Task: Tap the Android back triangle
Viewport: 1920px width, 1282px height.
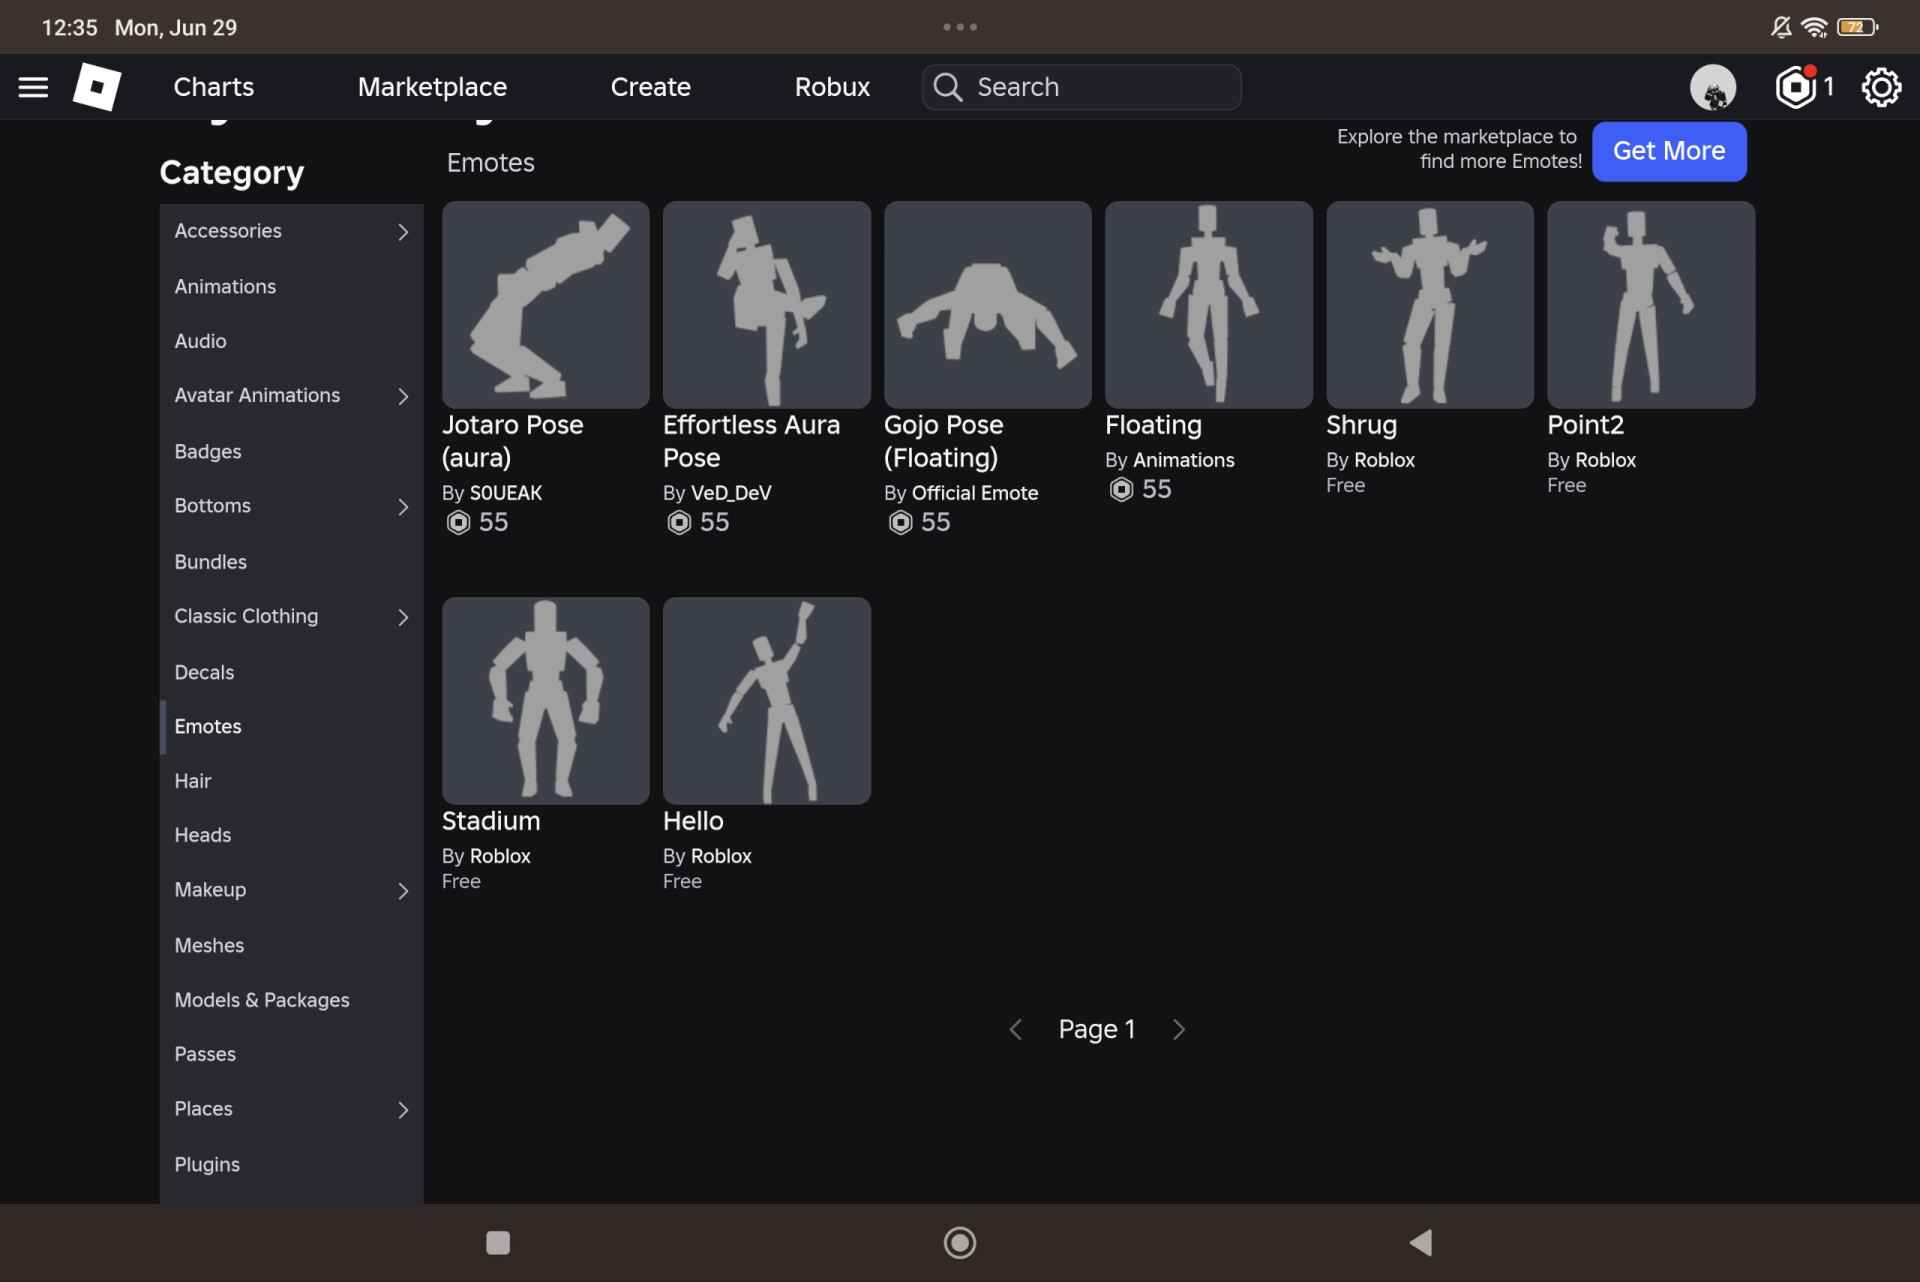Action: pos(1421,1242)
